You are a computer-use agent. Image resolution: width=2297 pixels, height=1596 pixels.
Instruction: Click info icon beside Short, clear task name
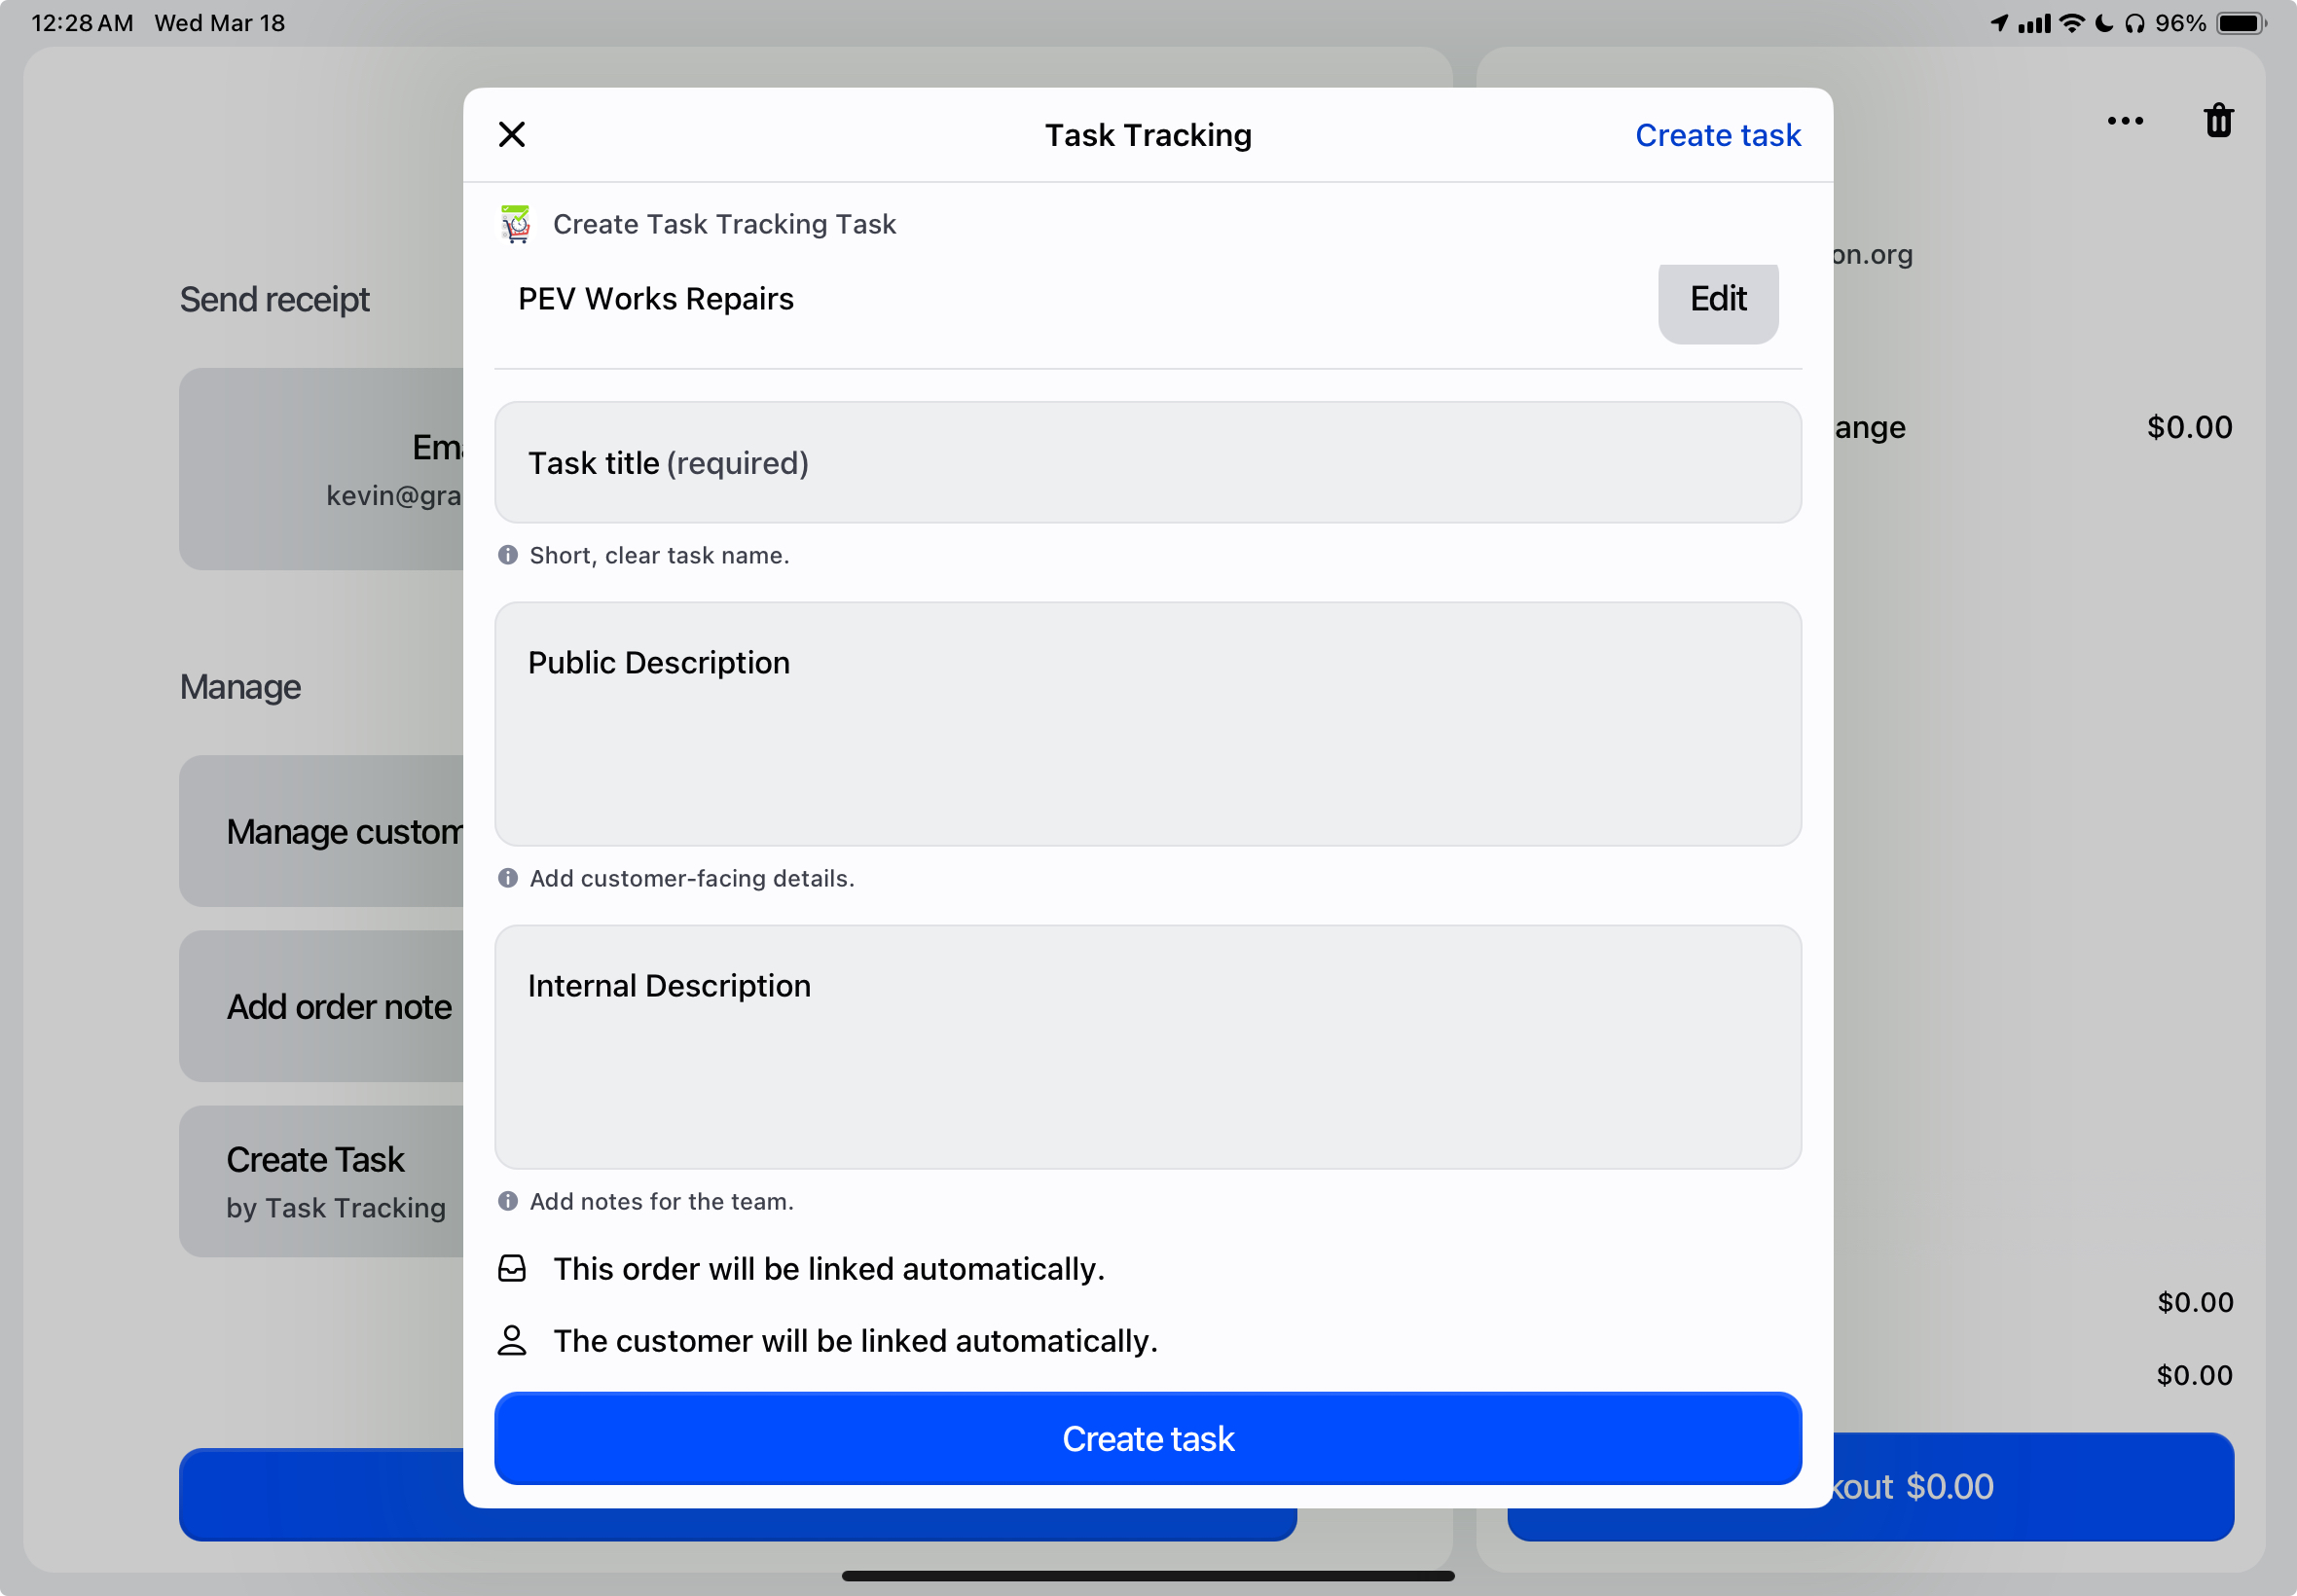tap(508, 555)
